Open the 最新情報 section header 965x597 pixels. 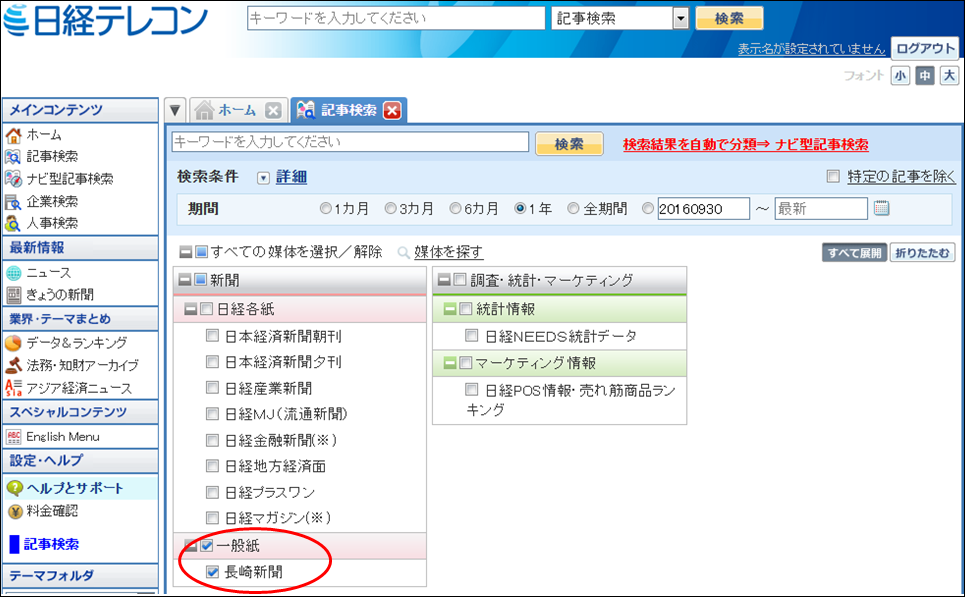coord(80,248)
